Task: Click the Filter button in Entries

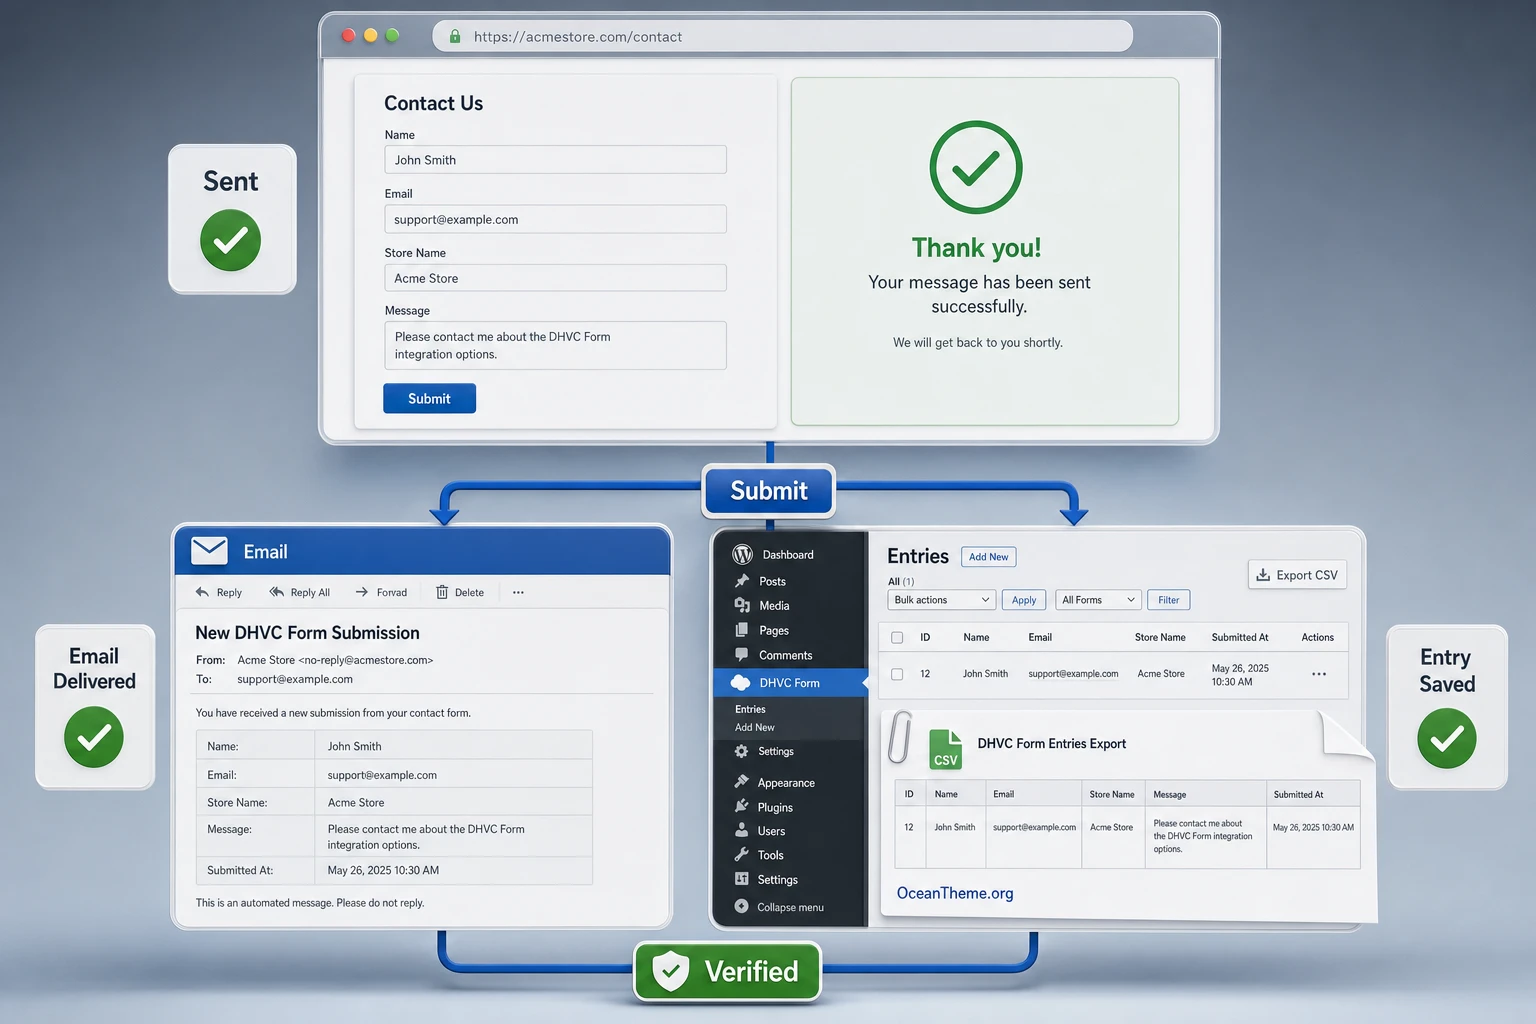Action: point(1168,600)
